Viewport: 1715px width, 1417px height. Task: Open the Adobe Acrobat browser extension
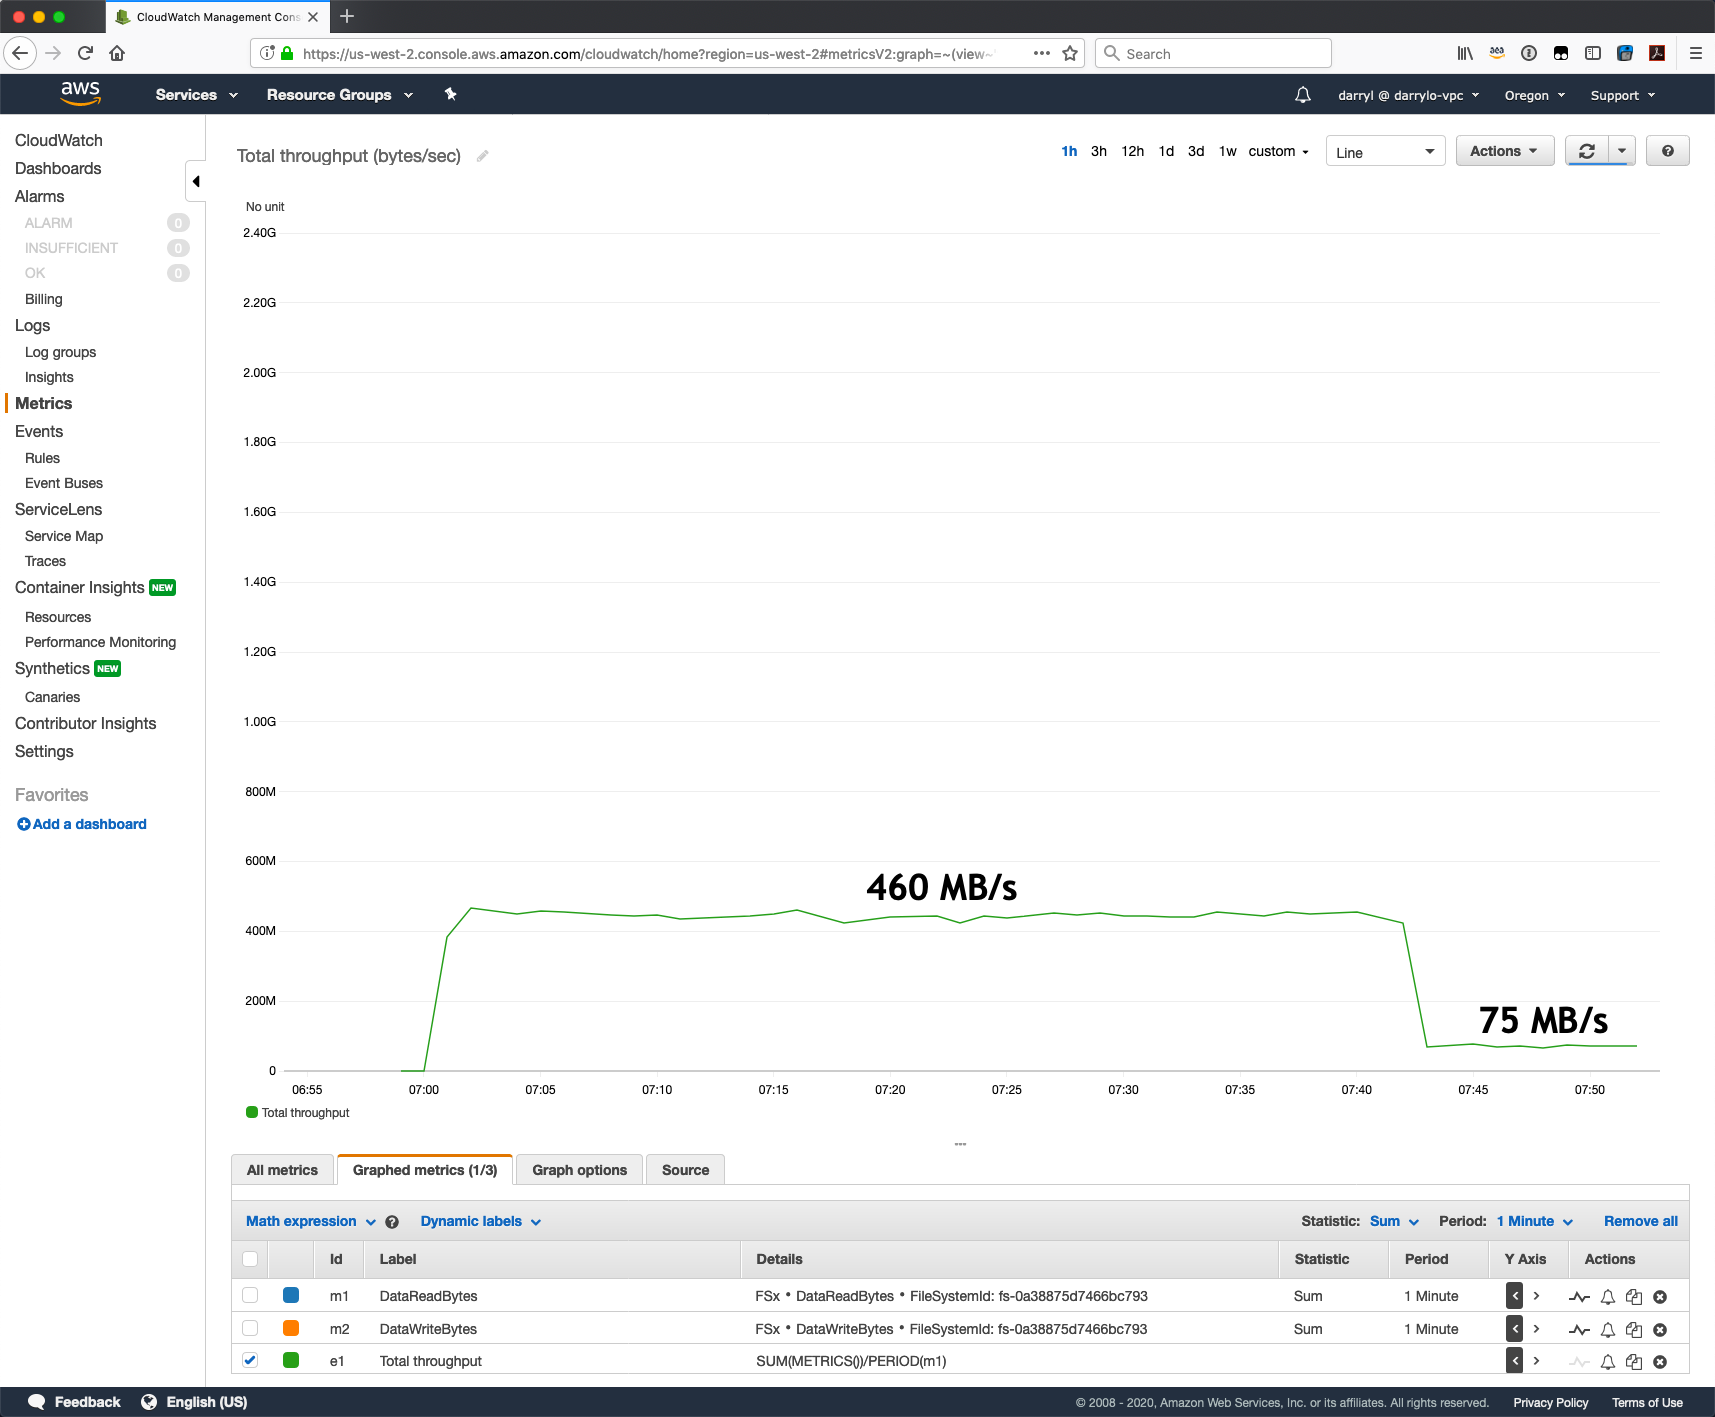[x=1658, y=53]
